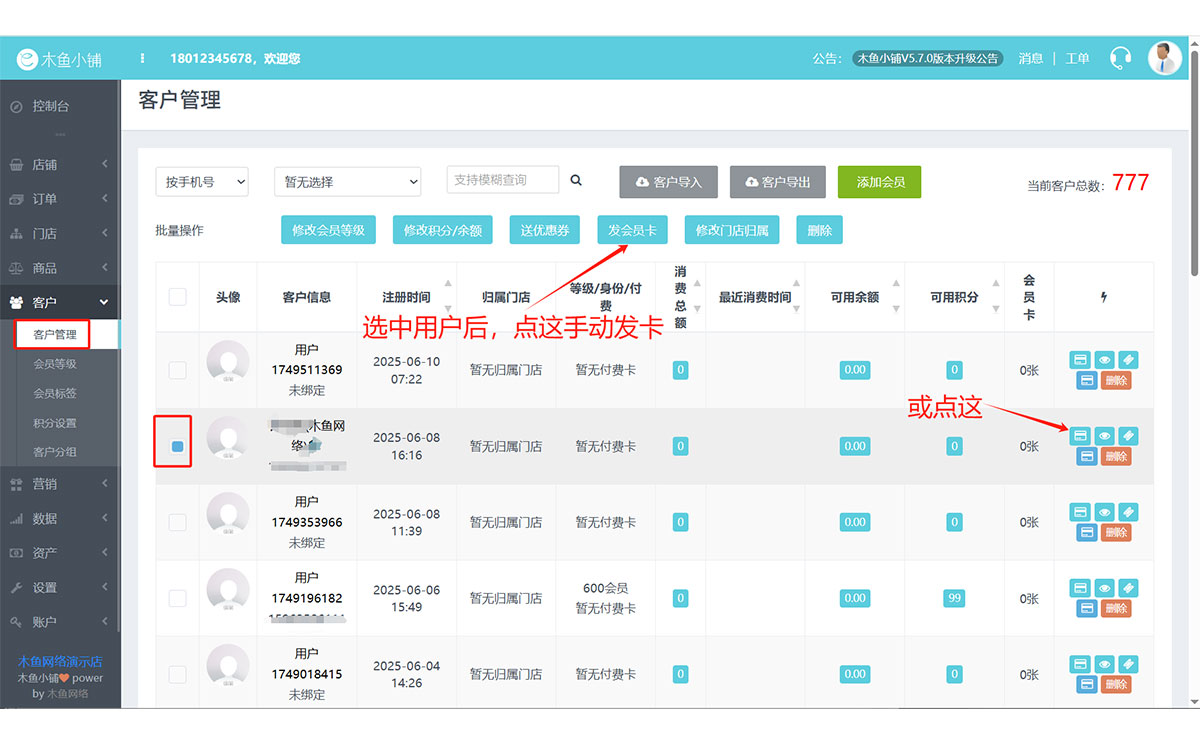The height and width of the screenshot is (745, 1200).
Task: View details of user 1749018415
Action: click(x=1104, y=664)
